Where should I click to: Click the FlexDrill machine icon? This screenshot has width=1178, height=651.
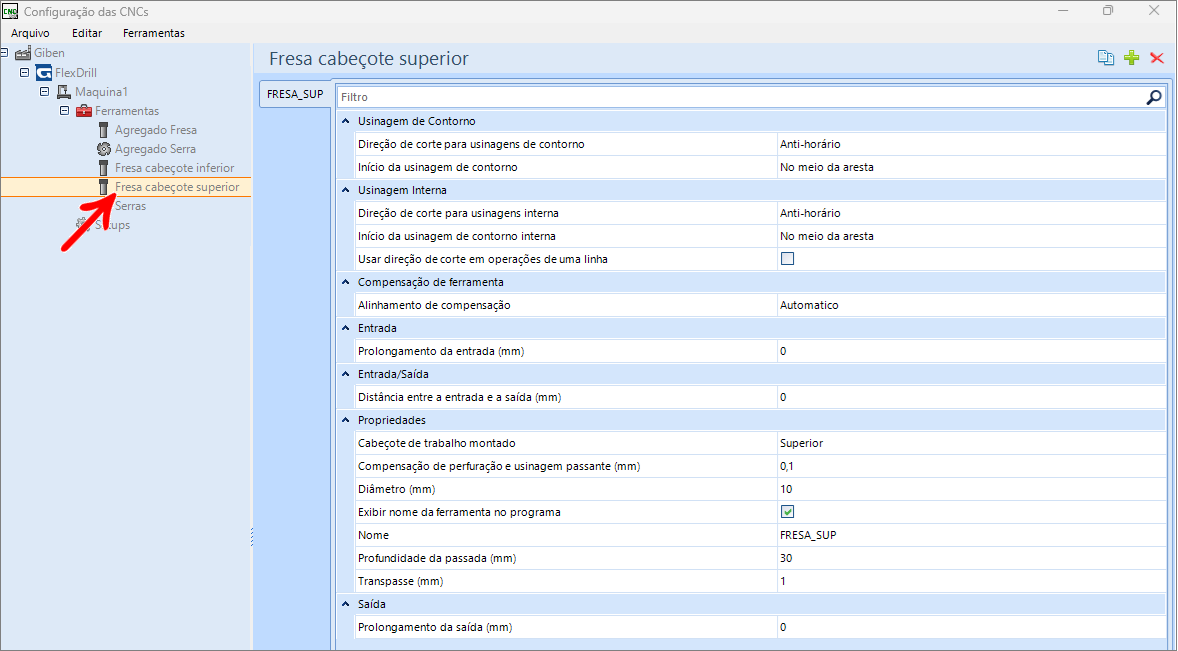pyautogui.click(x=43, y=73)
